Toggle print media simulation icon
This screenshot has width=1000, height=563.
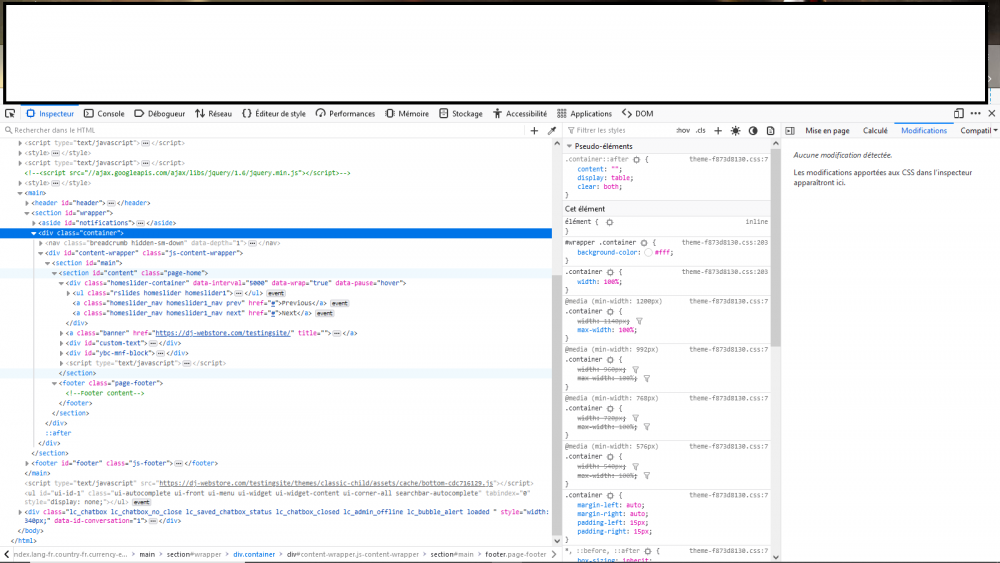(771, 130)
